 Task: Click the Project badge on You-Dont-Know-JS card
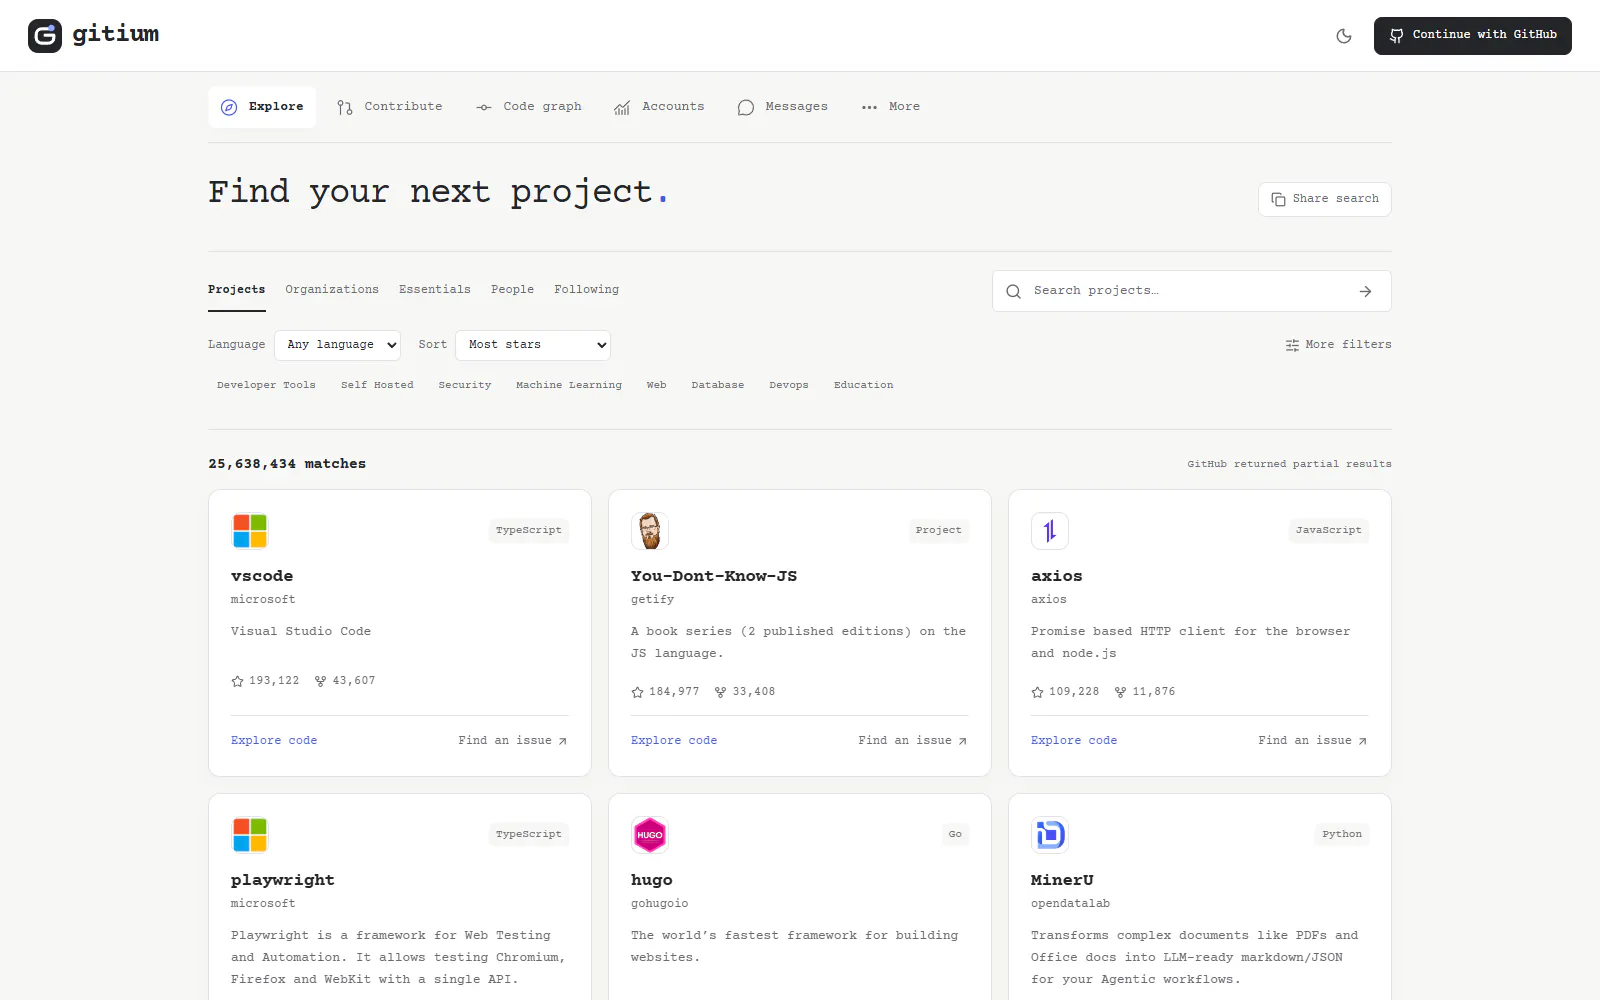pyautogui.click(x=939, y=531)
